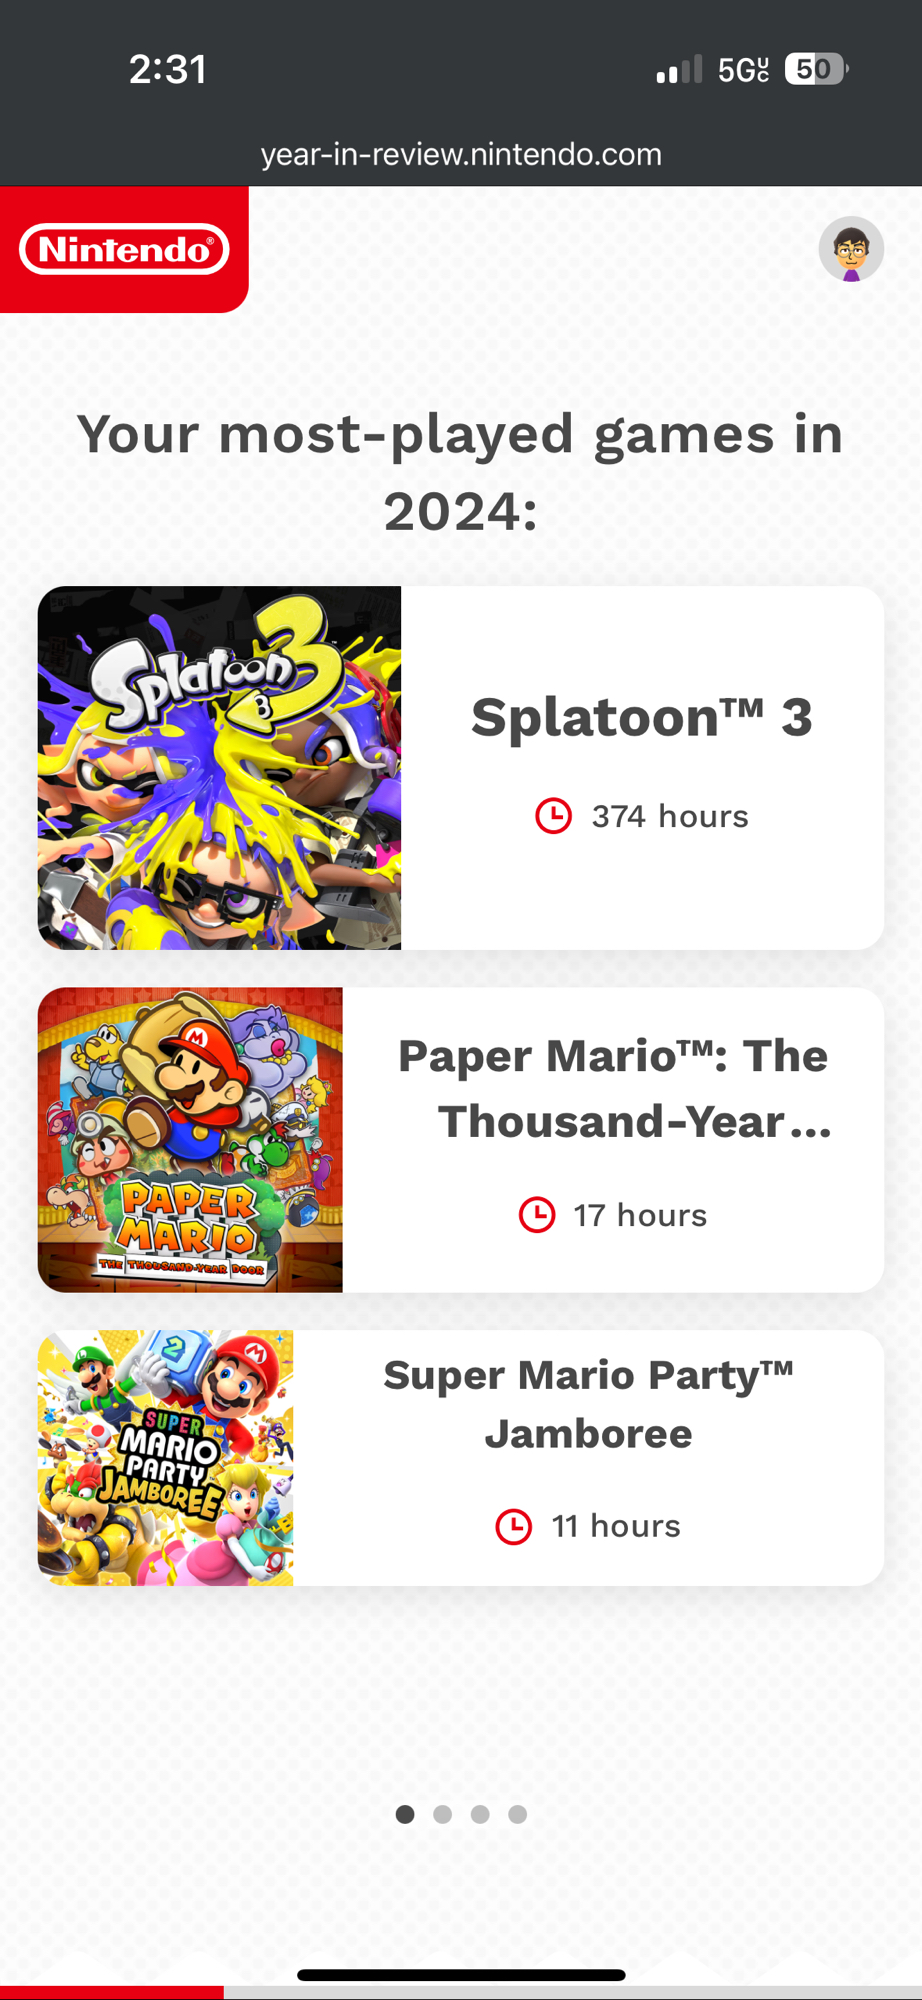Open the Mii profile avatar
This screenshot has width=922, height=2000.
click(x=851, y=249)
